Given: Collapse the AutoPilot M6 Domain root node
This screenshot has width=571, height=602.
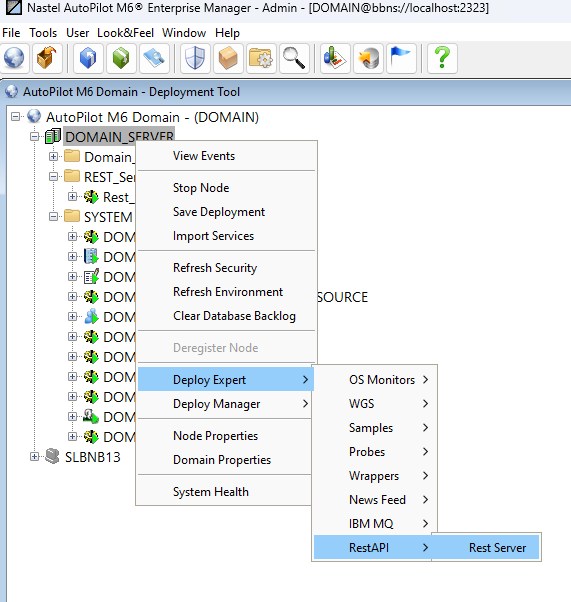Looking at the screenshot, I should click(x=15, y=116).
